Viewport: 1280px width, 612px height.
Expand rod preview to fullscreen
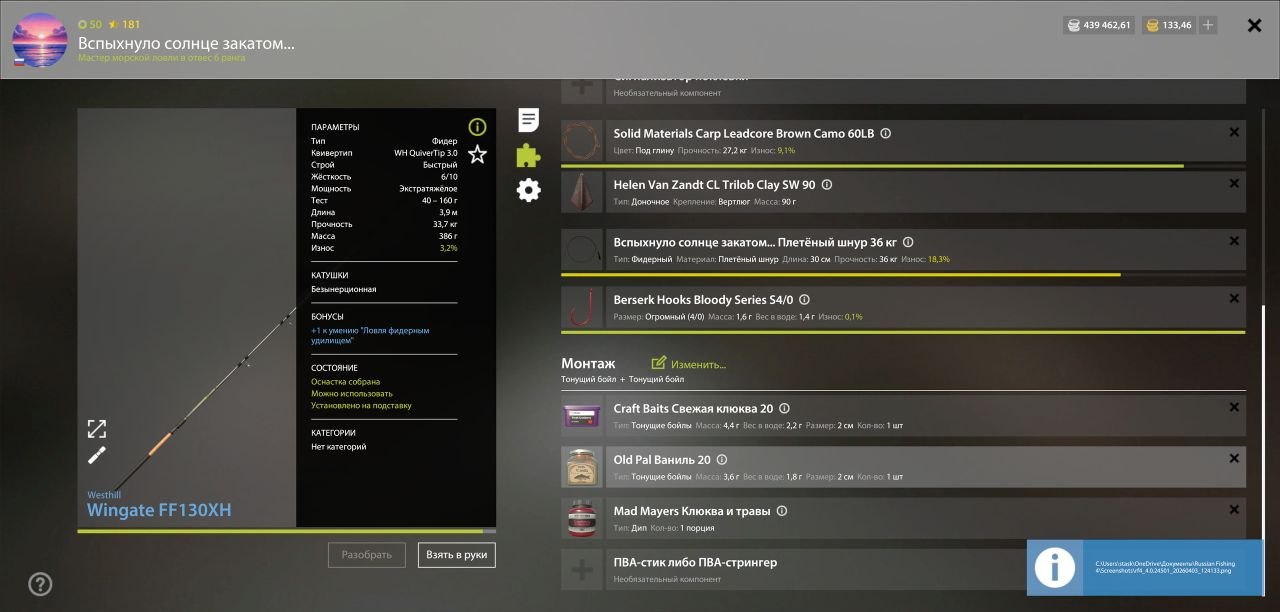tap(96, 429)
